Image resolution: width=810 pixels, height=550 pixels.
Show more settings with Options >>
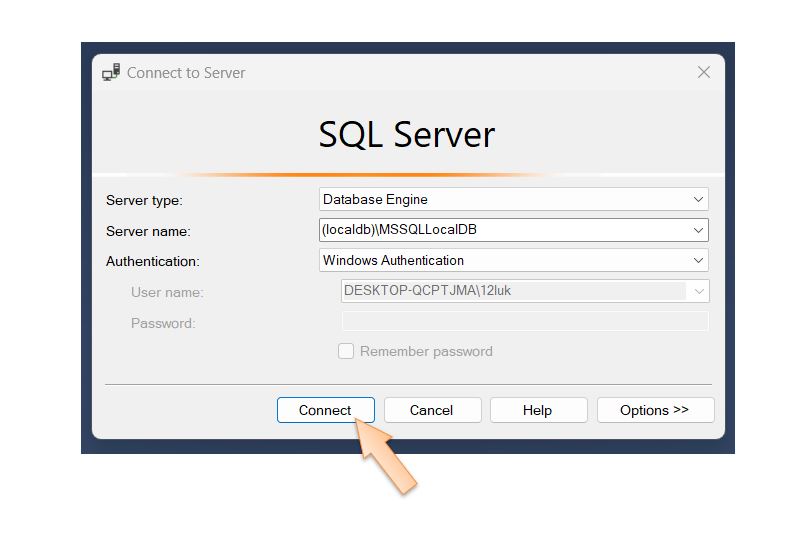point(655,410)
